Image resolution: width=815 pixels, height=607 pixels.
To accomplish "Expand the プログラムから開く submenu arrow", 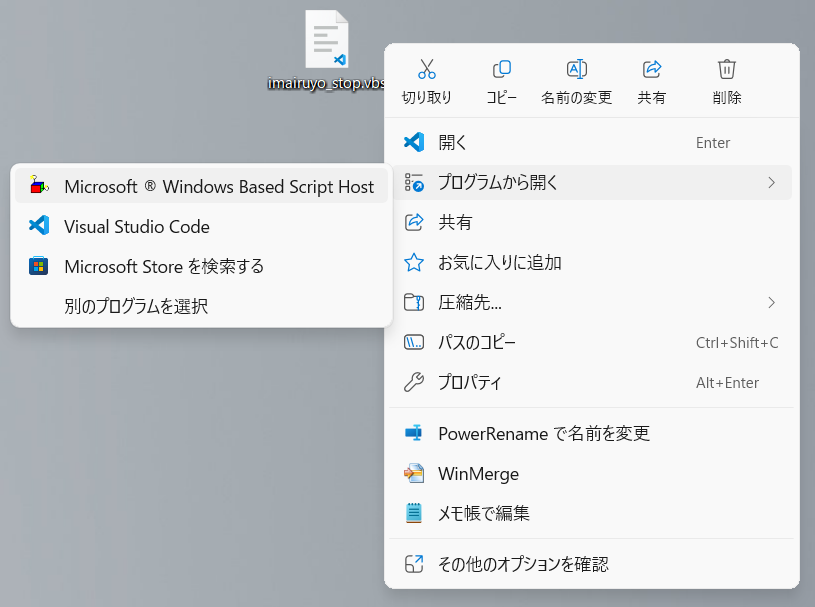I will (771, 182).
